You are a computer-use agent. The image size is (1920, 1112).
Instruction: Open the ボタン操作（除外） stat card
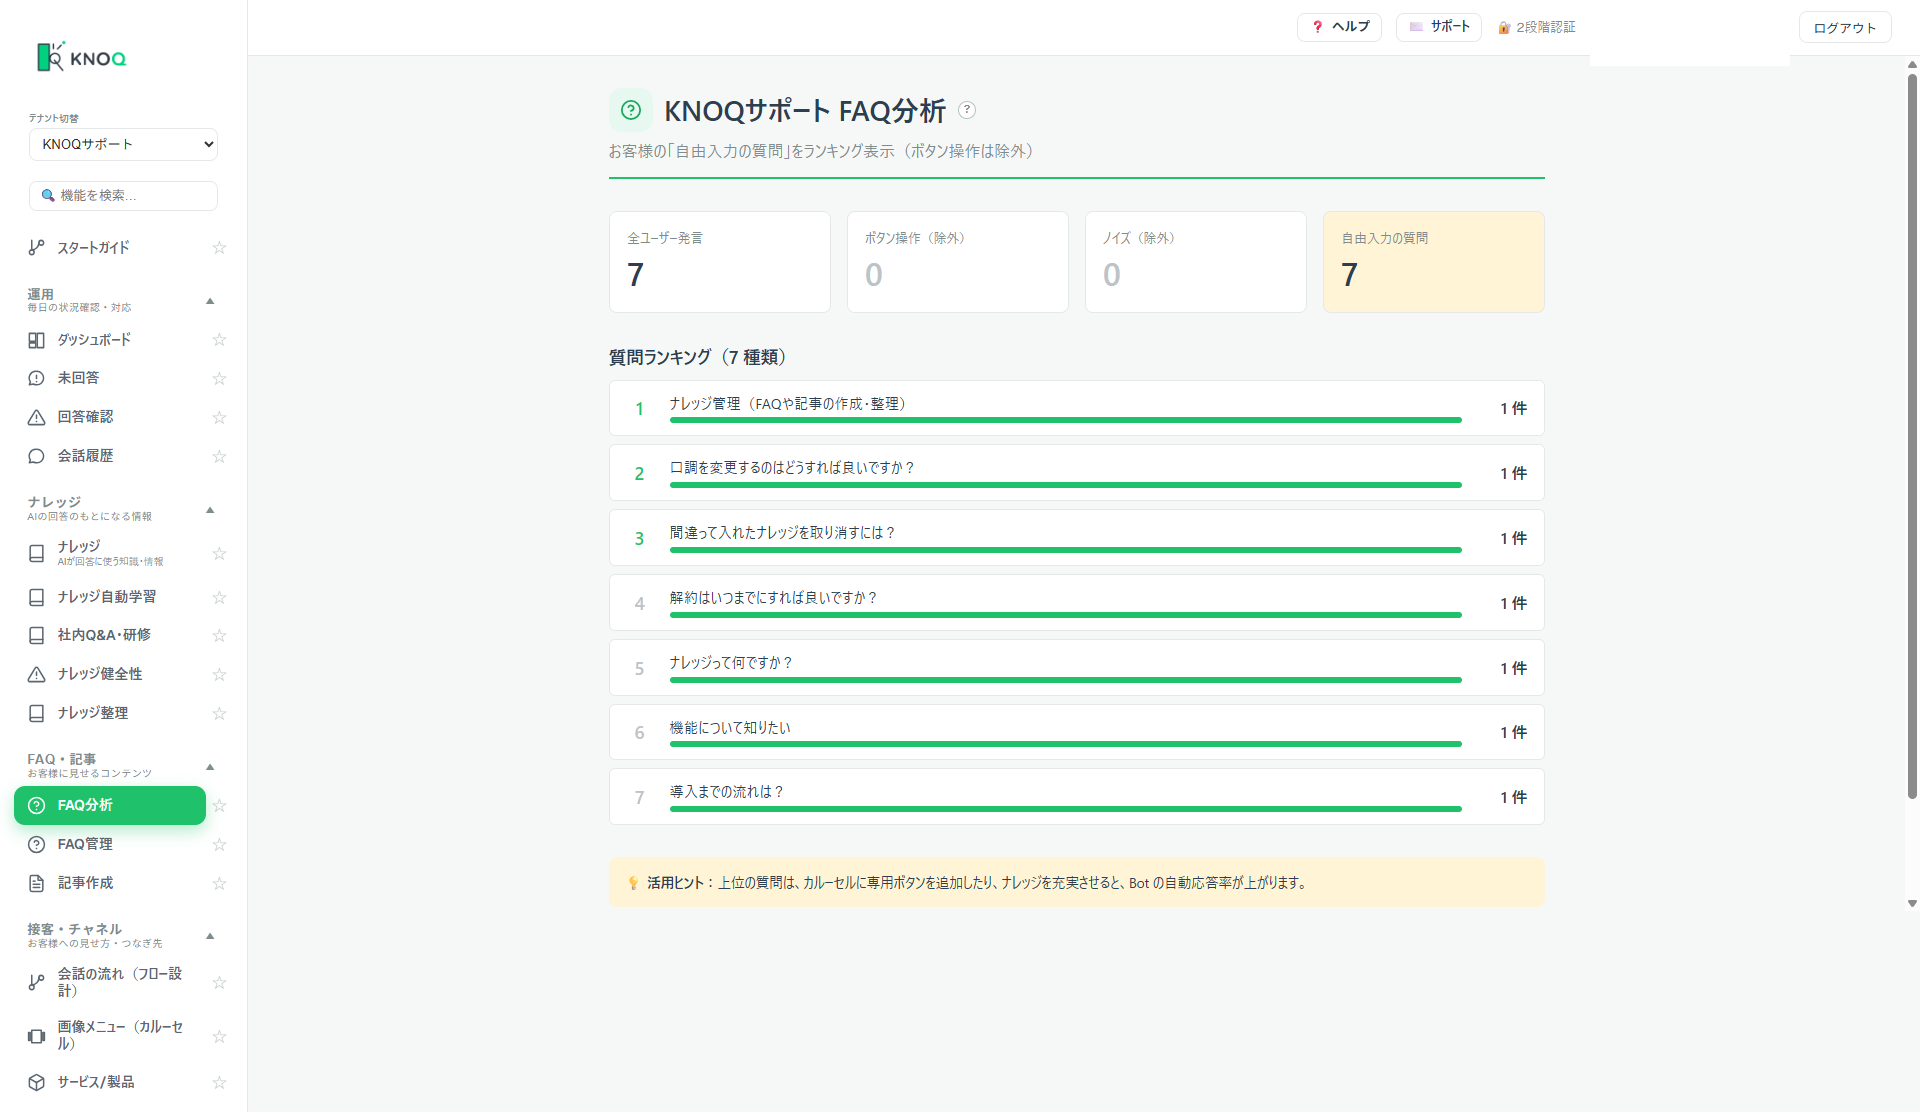pos(958,262)
